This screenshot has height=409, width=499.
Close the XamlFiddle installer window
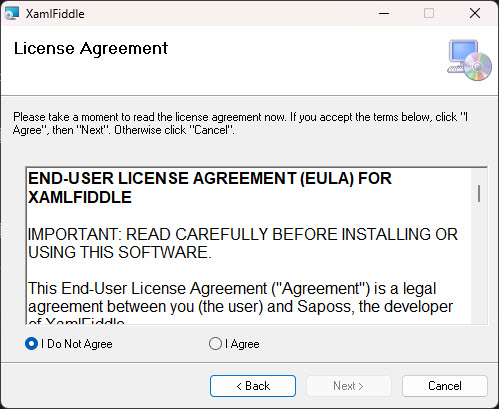coord(475,14)
